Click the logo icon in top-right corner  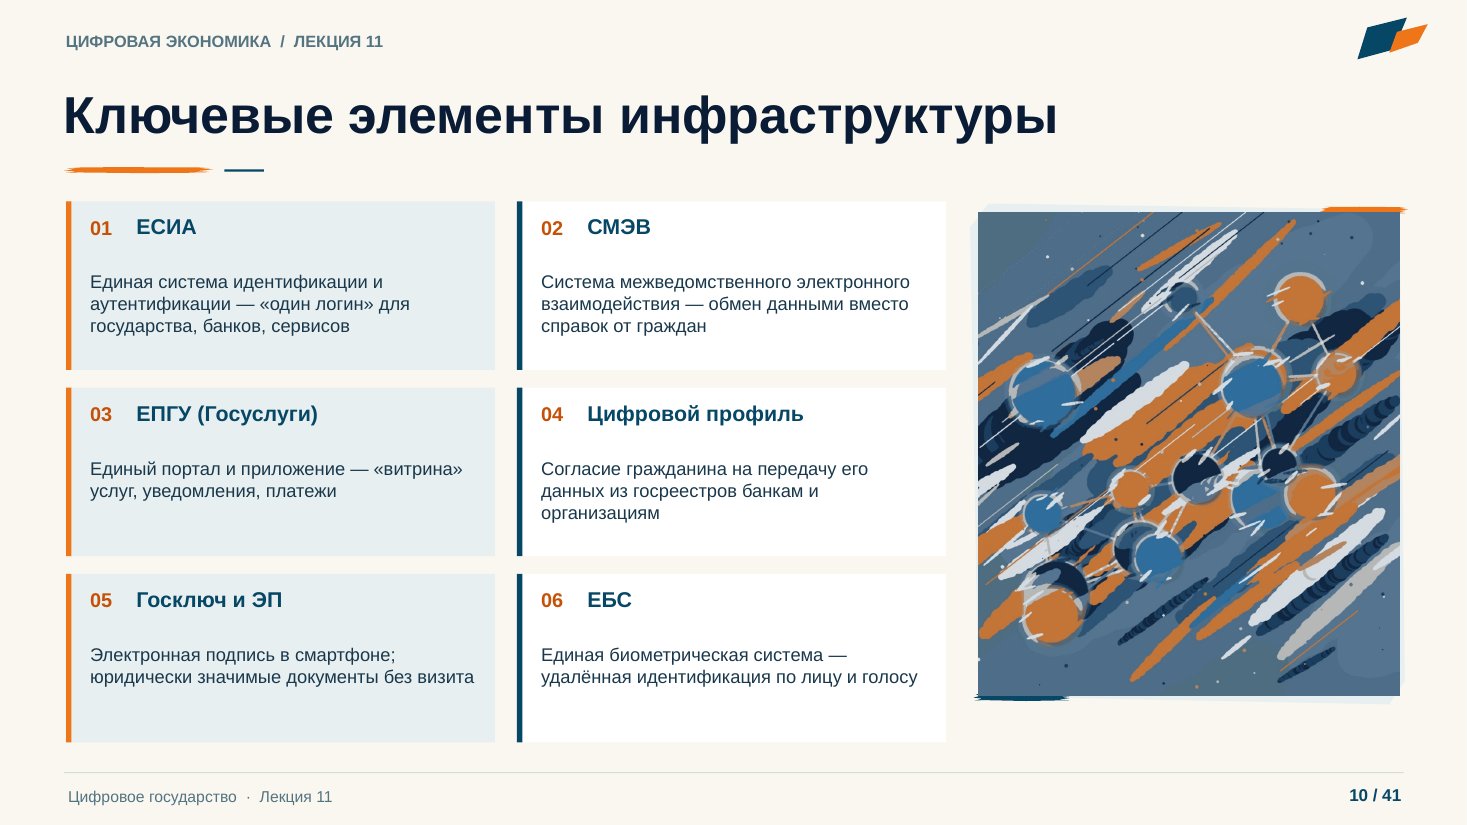[x=1392, y=38]
